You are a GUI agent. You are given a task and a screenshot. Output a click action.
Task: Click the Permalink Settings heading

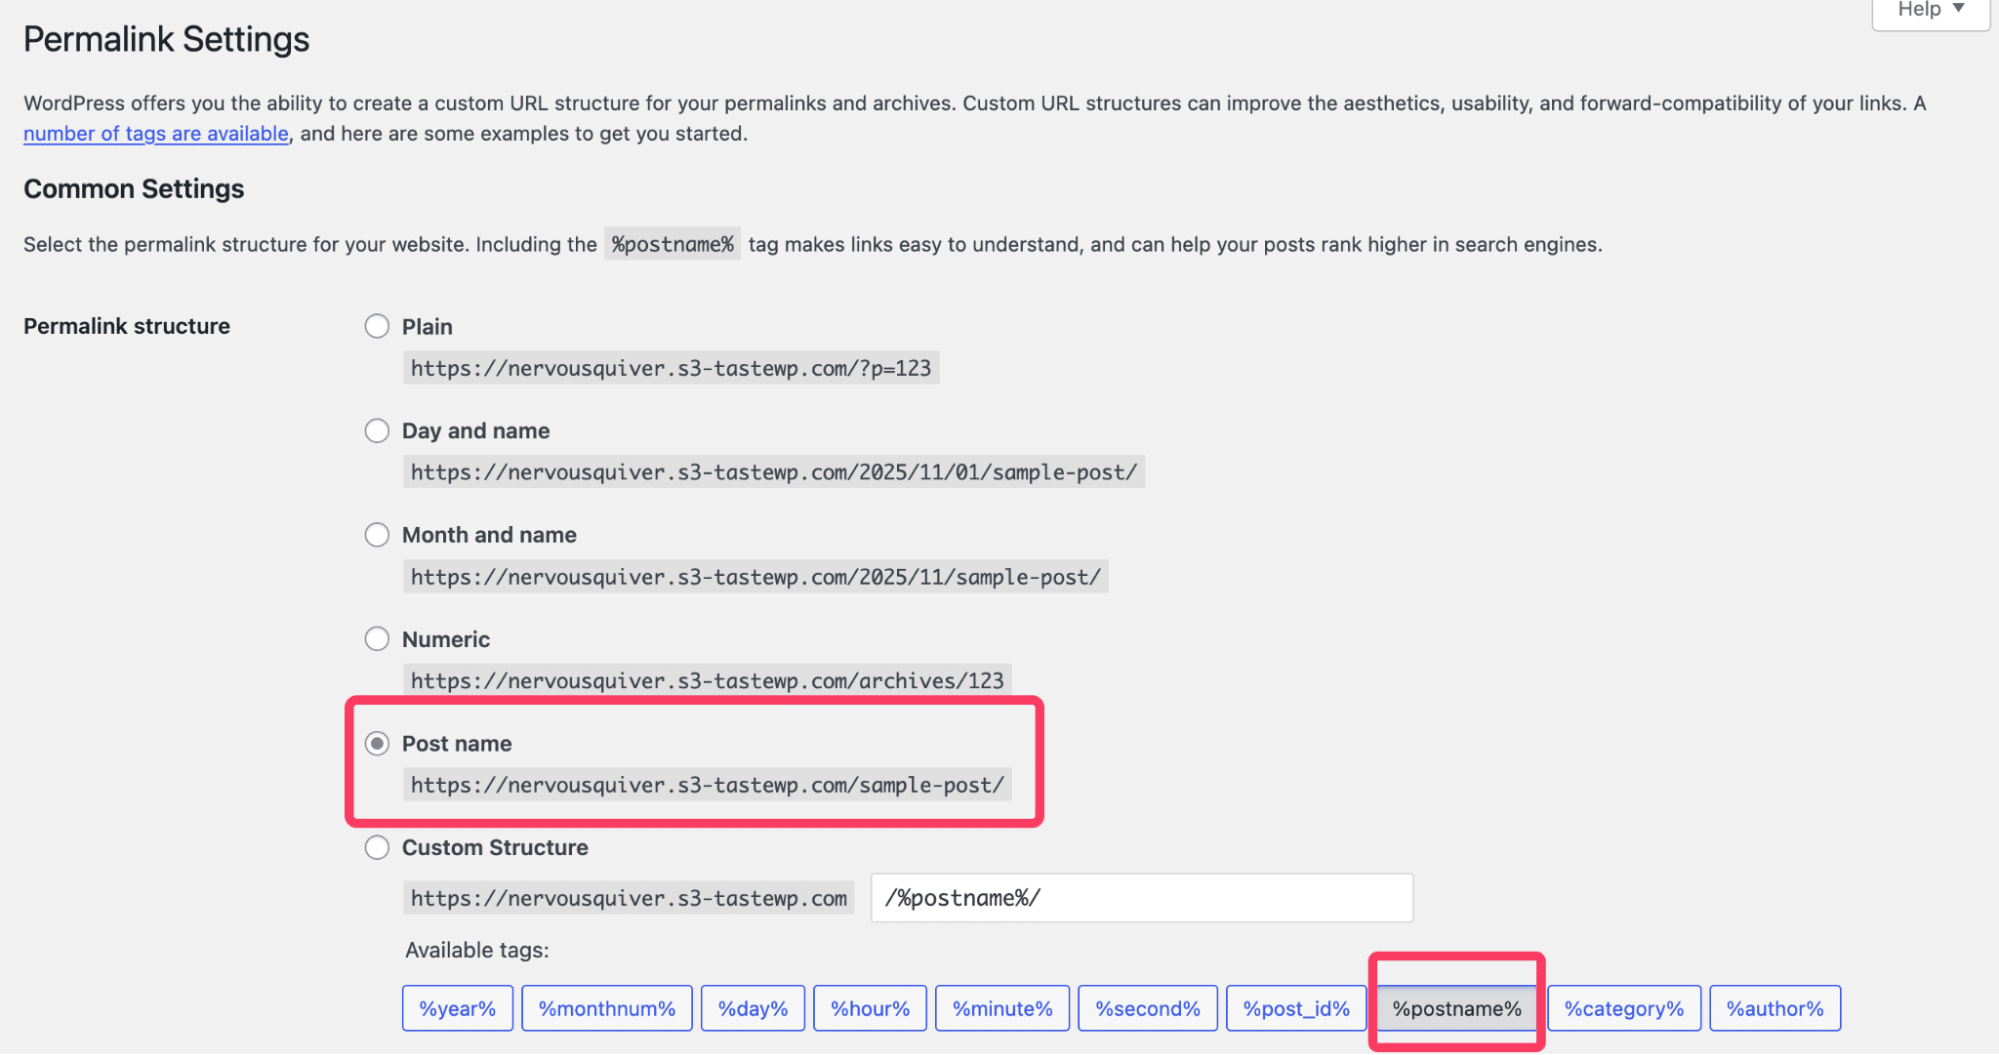pyautogui.click(x=166, y=39)
